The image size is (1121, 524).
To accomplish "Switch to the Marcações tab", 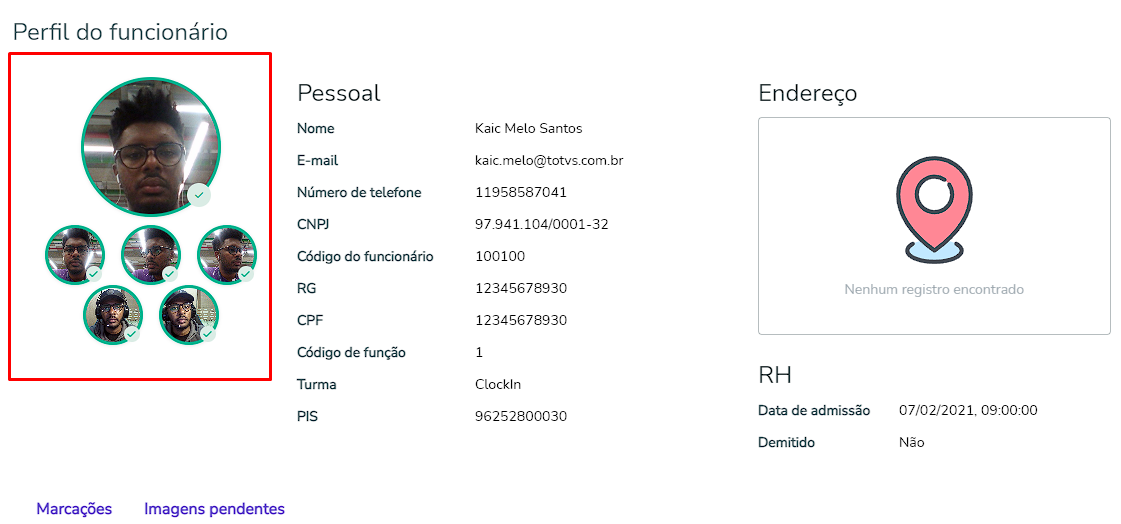I will click(x=74, y=509).
